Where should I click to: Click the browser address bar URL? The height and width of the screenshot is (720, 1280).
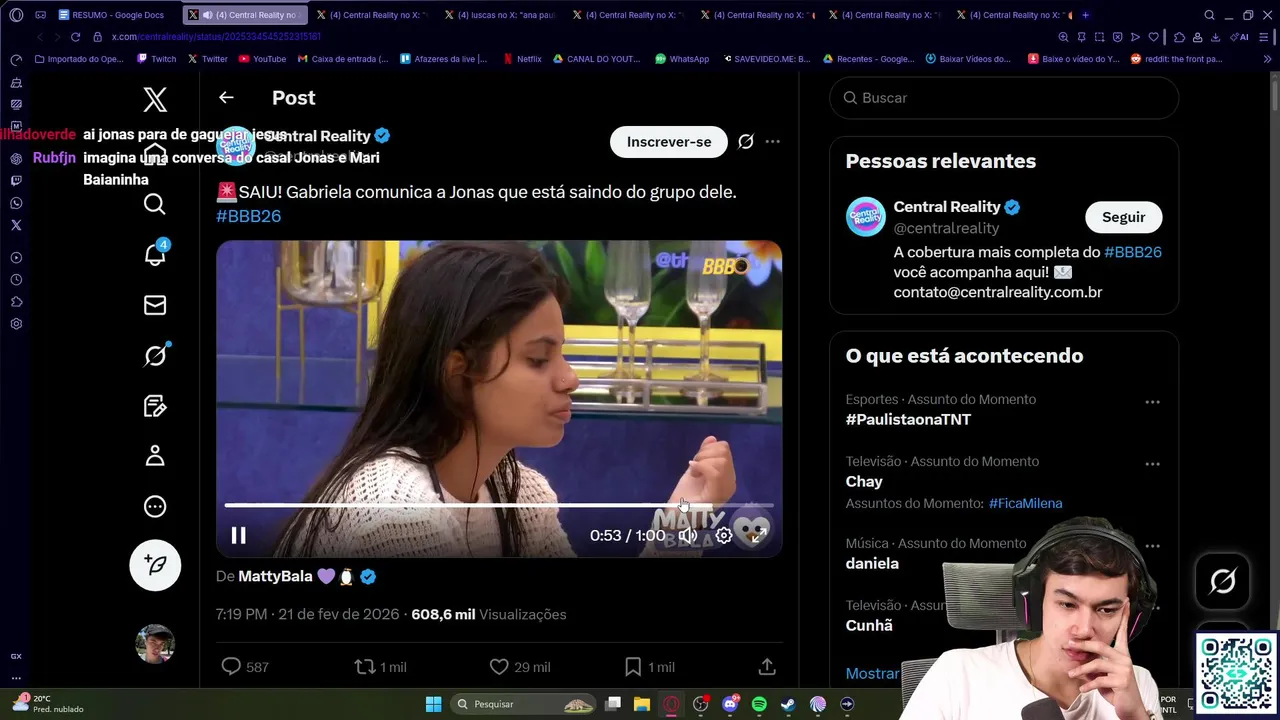click(216, 37)
